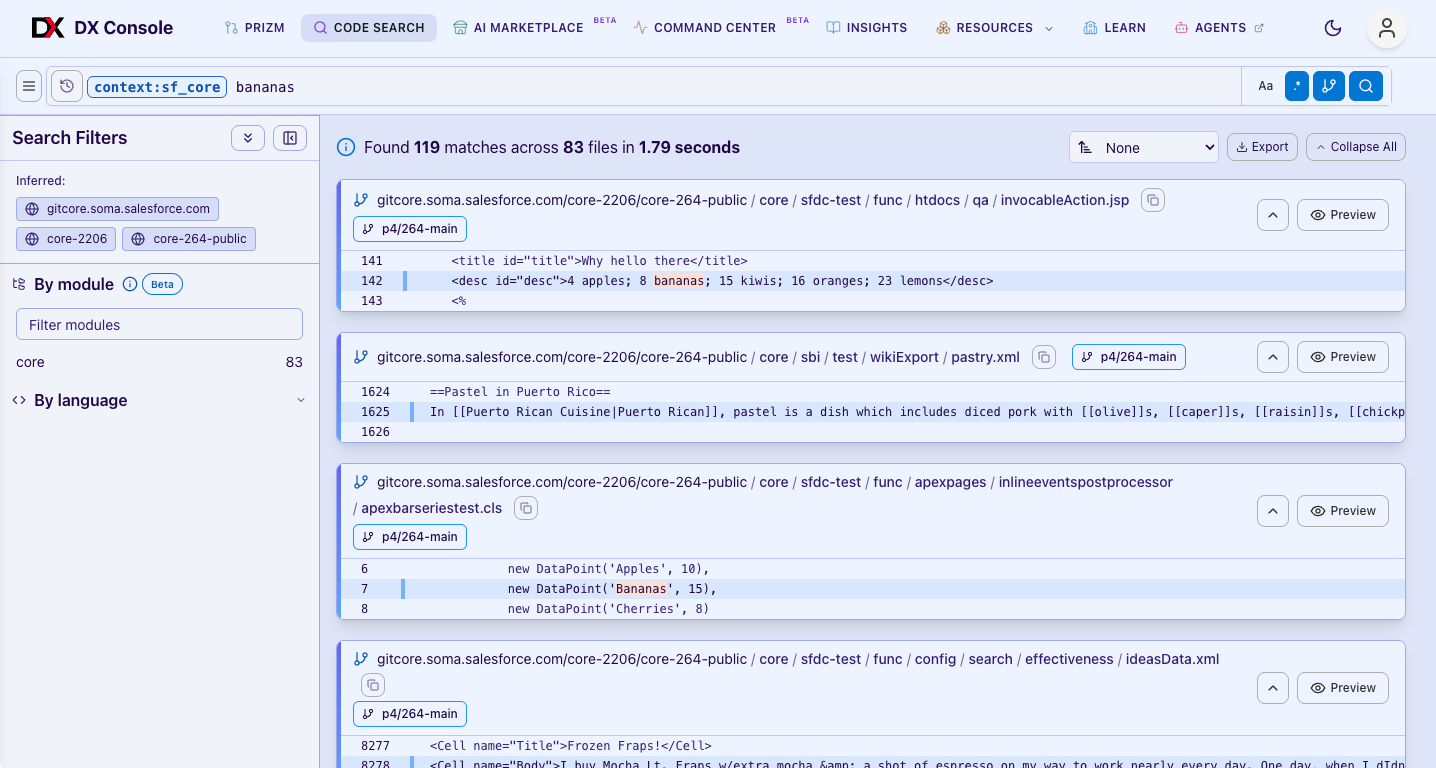Preview pastry.xml file
The width and height of the screenshot is (1436, 768).
[x=1343, y=357]
